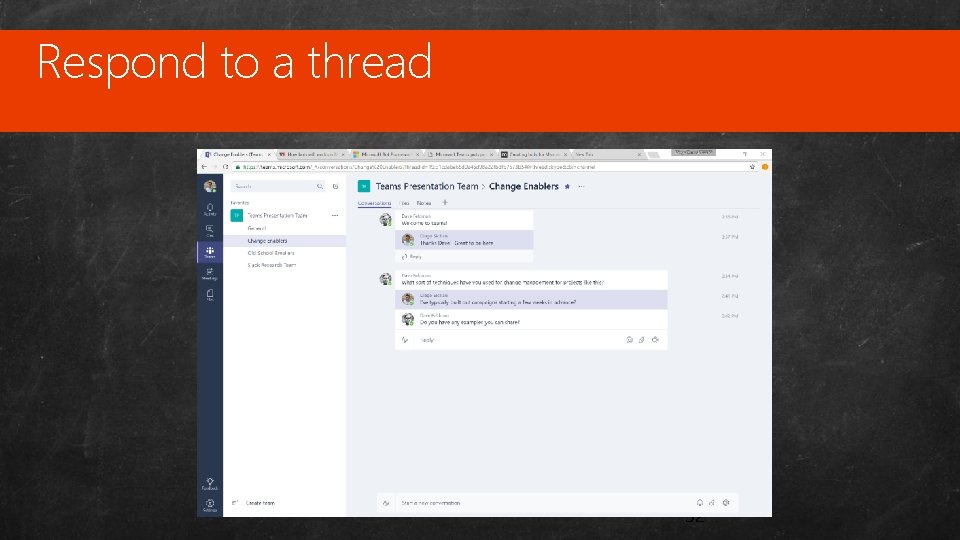The image size is (960, 540).
Task: Select the Old School Emailers channel
Action: pos(271,253)
